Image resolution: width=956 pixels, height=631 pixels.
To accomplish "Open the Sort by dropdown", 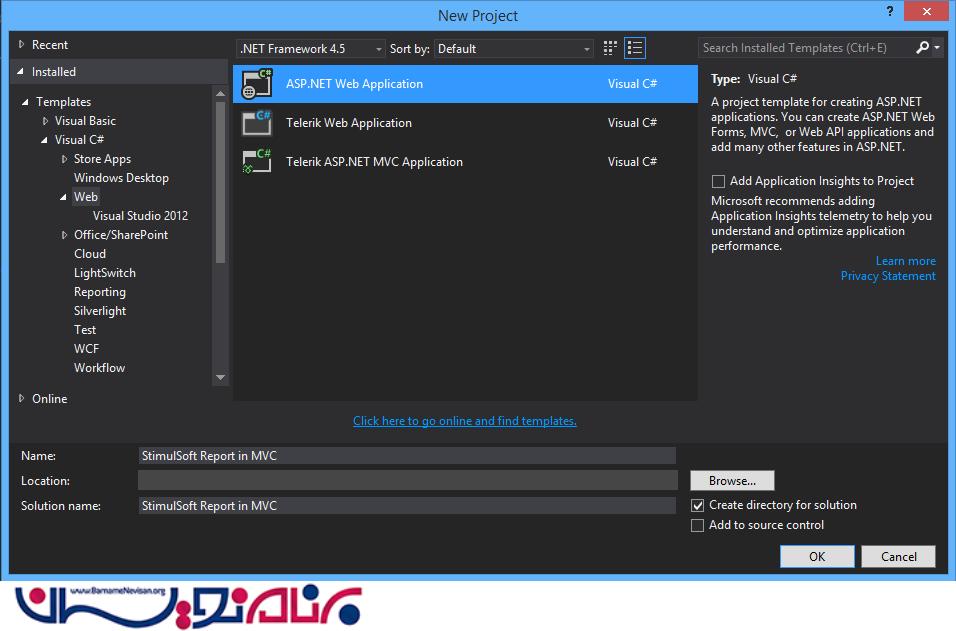I will pyautogui.click(x=514, y=49).
